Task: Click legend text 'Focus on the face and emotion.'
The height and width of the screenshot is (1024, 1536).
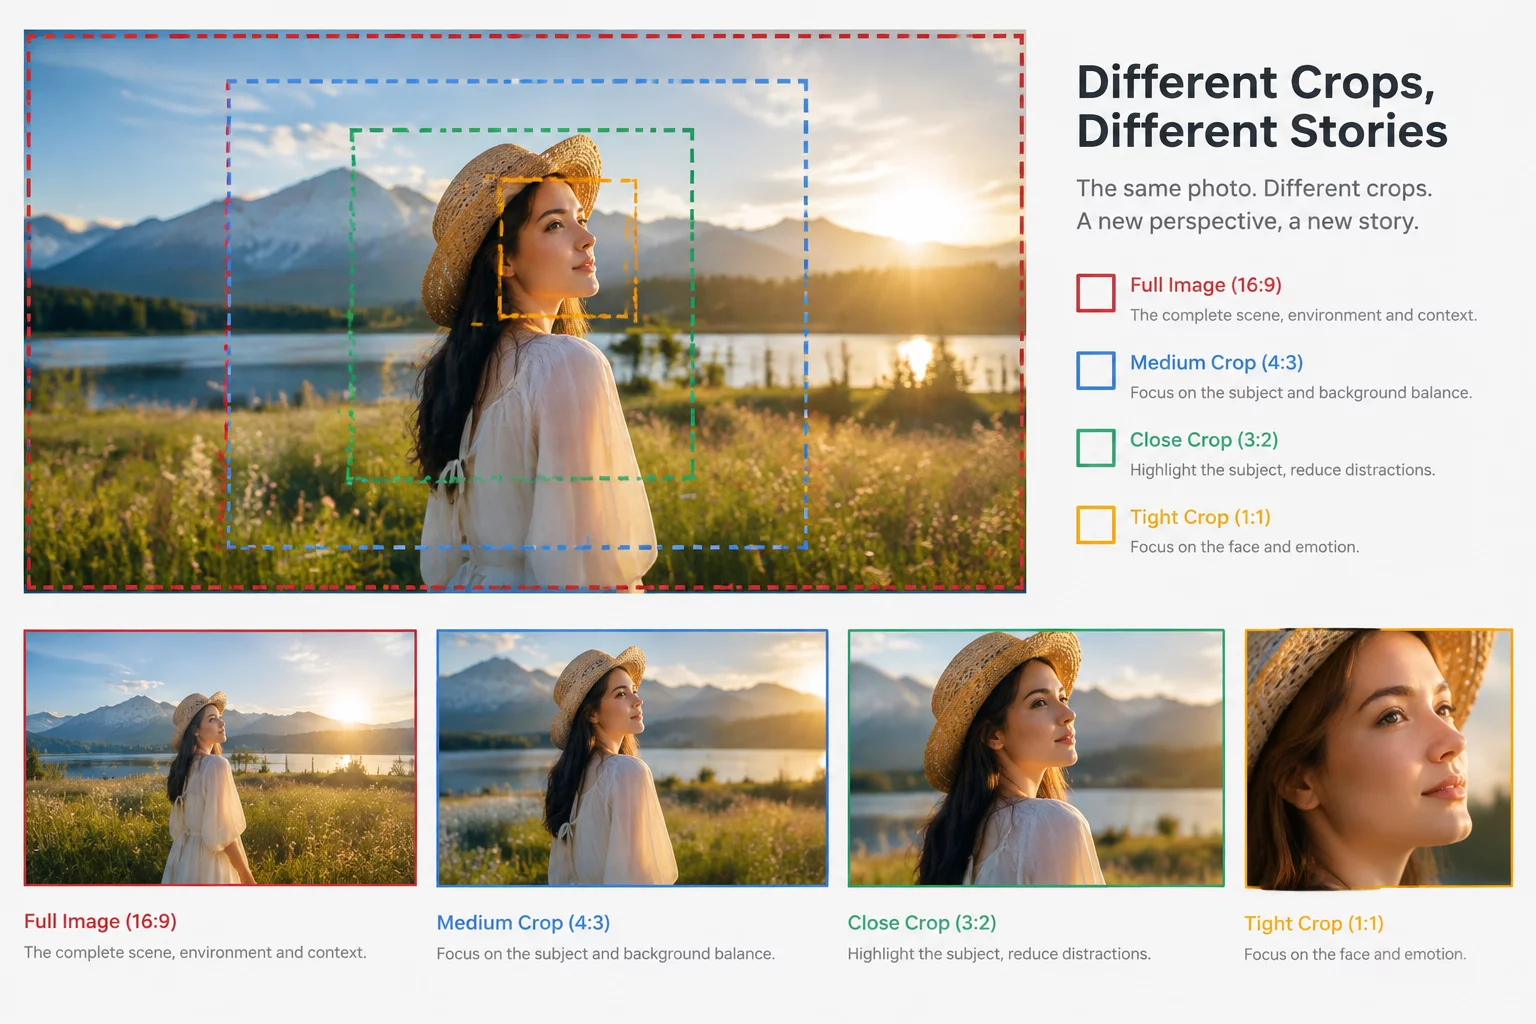Action: (1245, 547)
